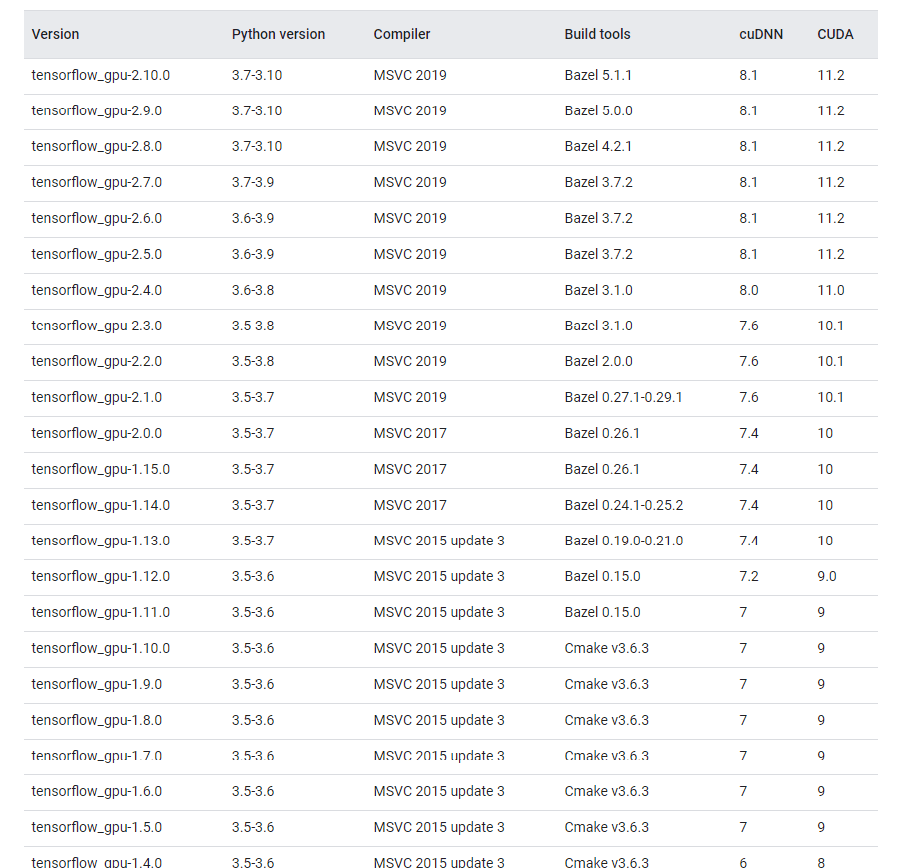
Task: Click Bazel 0.27.1-0.29.1 build tools cell
Action: point(623,397)
